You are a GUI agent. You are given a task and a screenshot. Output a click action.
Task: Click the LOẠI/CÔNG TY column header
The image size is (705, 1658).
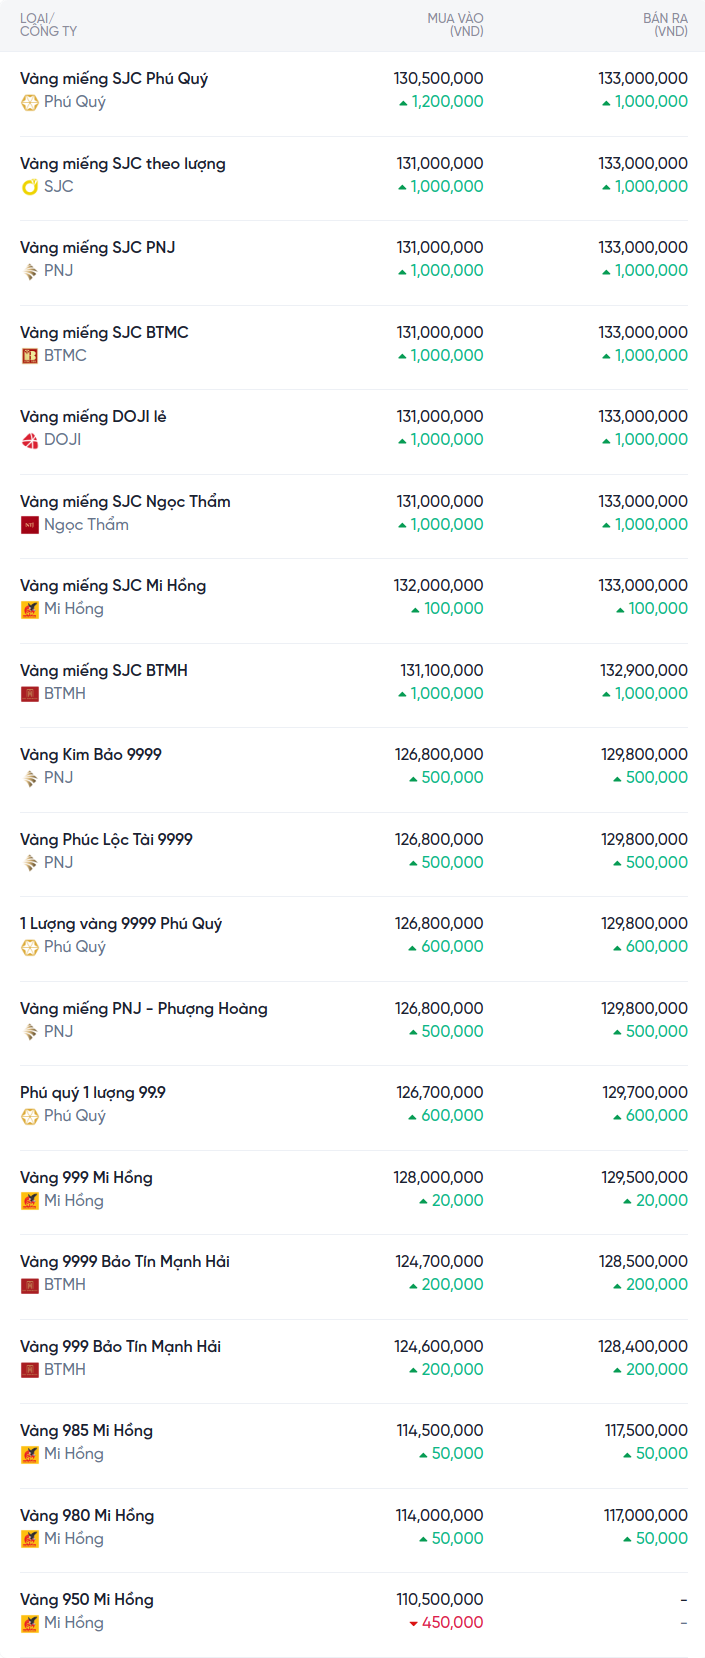tap(48, 25)
